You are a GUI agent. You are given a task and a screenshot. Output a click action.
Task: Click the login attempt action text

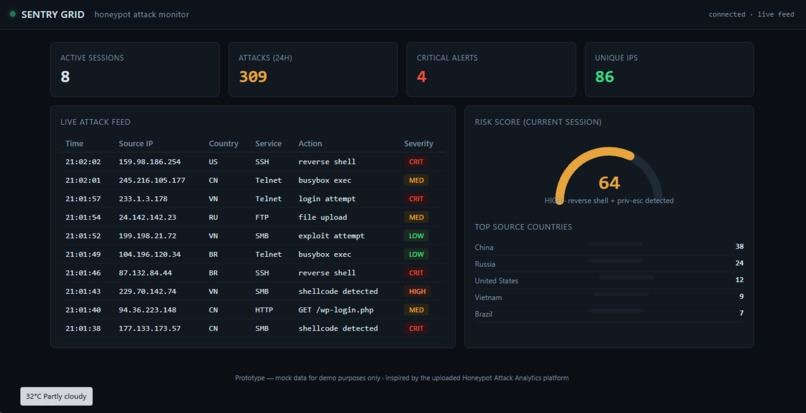327,199
